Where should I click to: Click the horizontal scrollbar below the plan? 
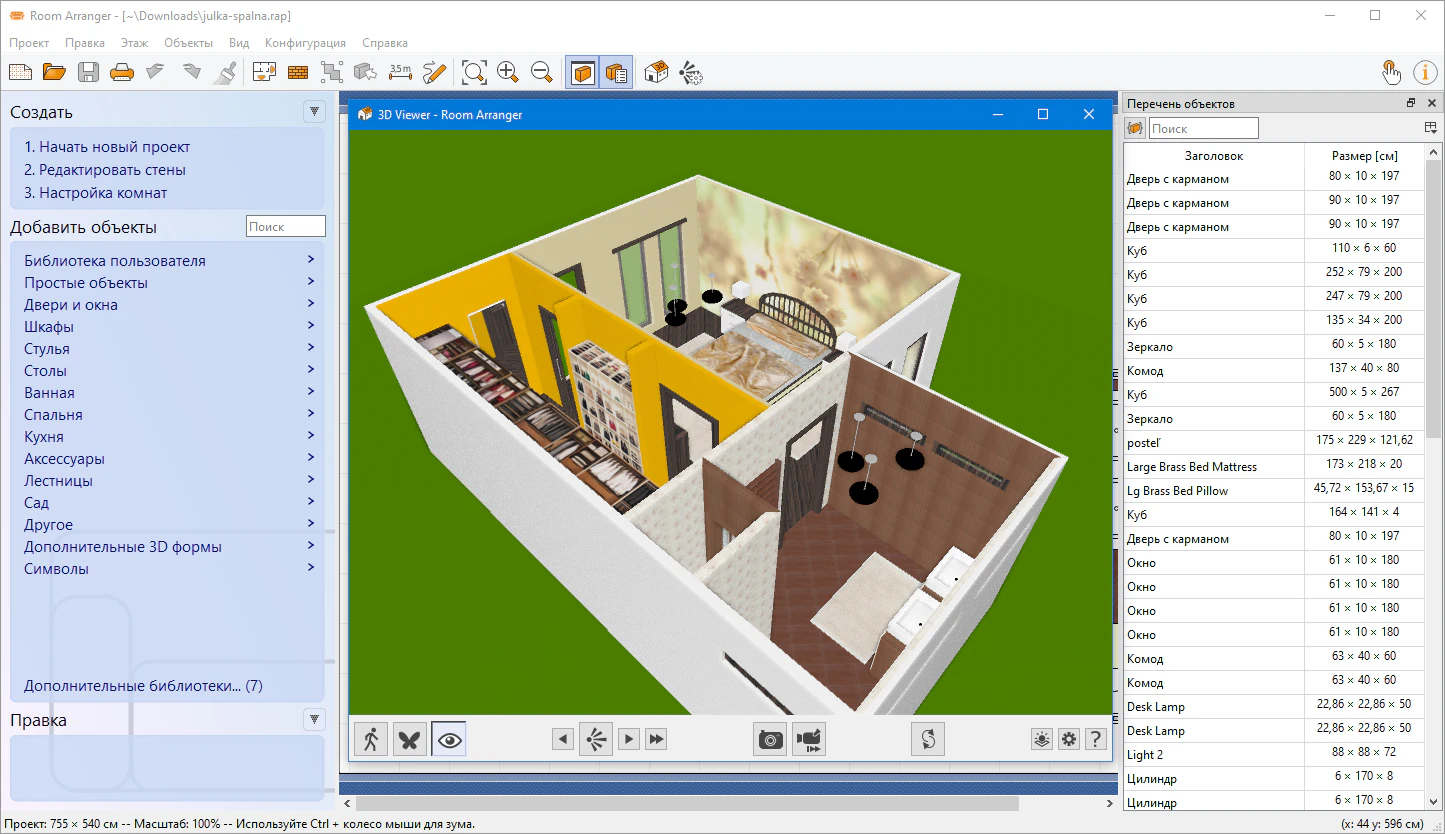click(x=686, y=803)
